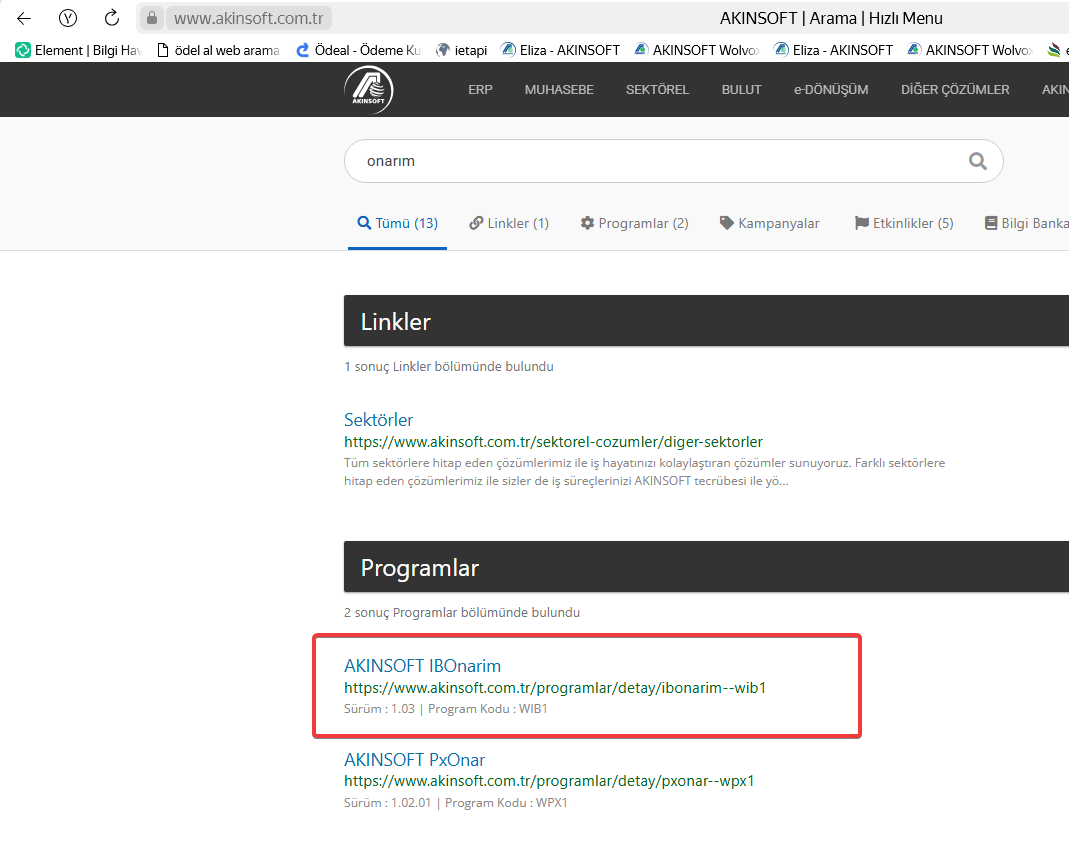
Task: Click the Ödeal bookmark blue icon
Action: click(303, 50)
